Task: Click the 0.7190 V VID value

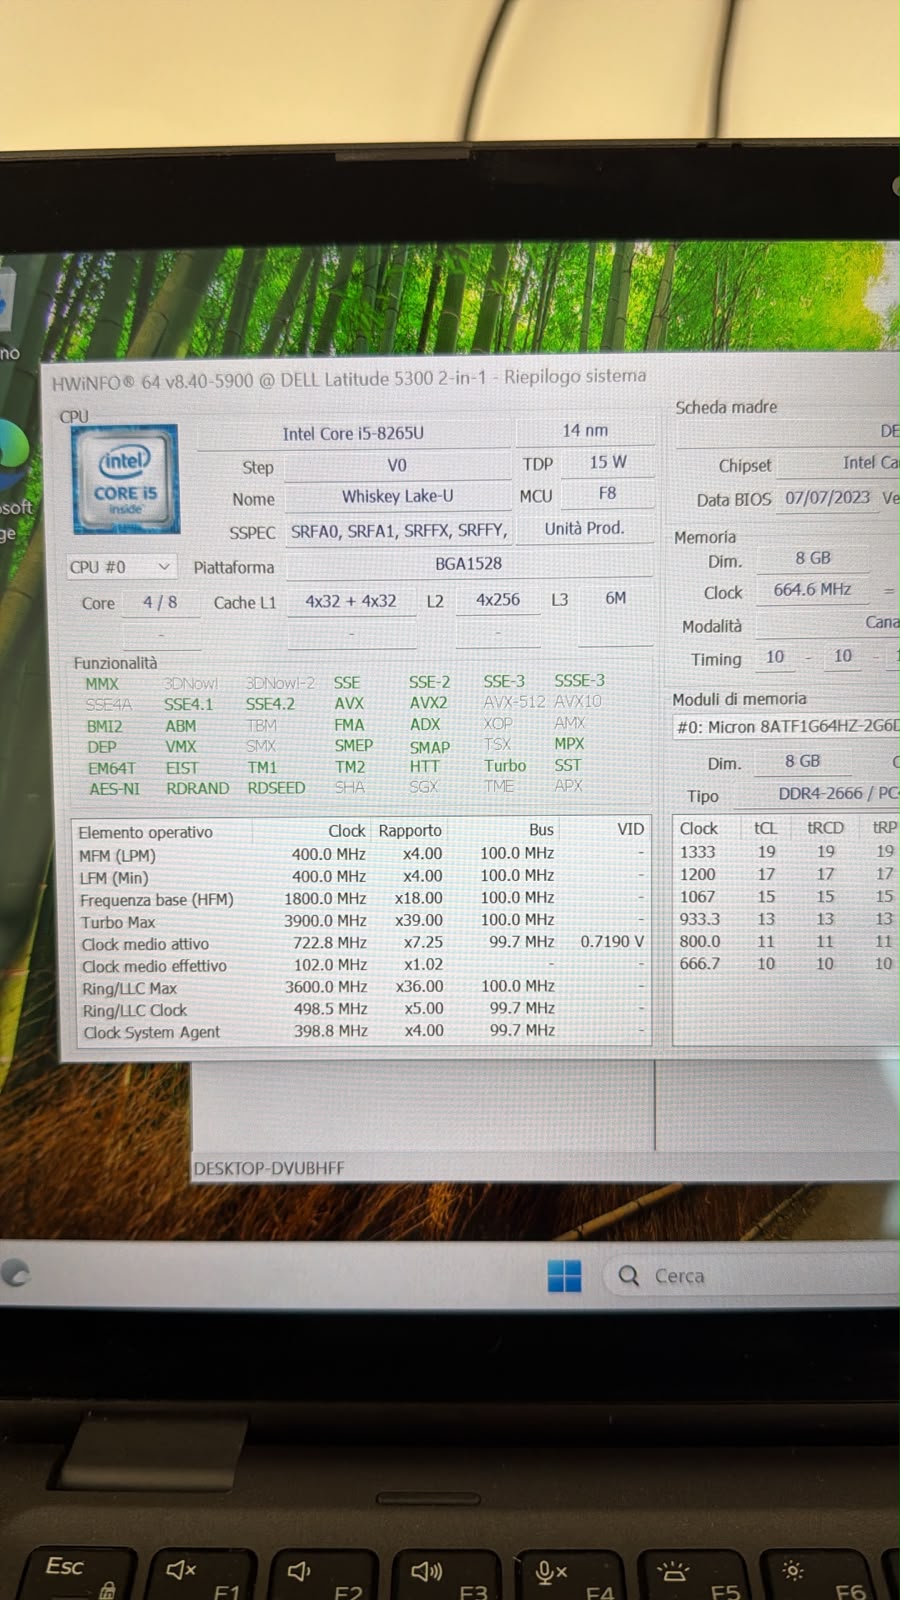Action: 612,942
